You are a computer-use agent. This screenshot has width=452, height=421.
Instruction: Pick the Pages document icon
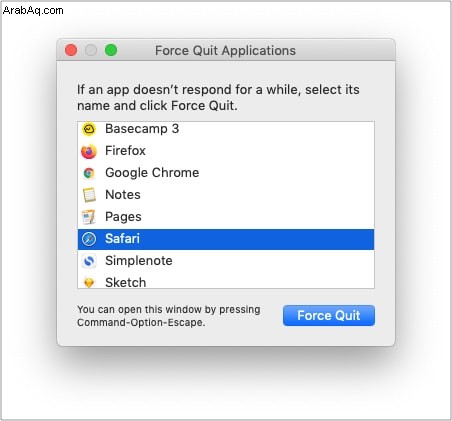pos(89,217)
